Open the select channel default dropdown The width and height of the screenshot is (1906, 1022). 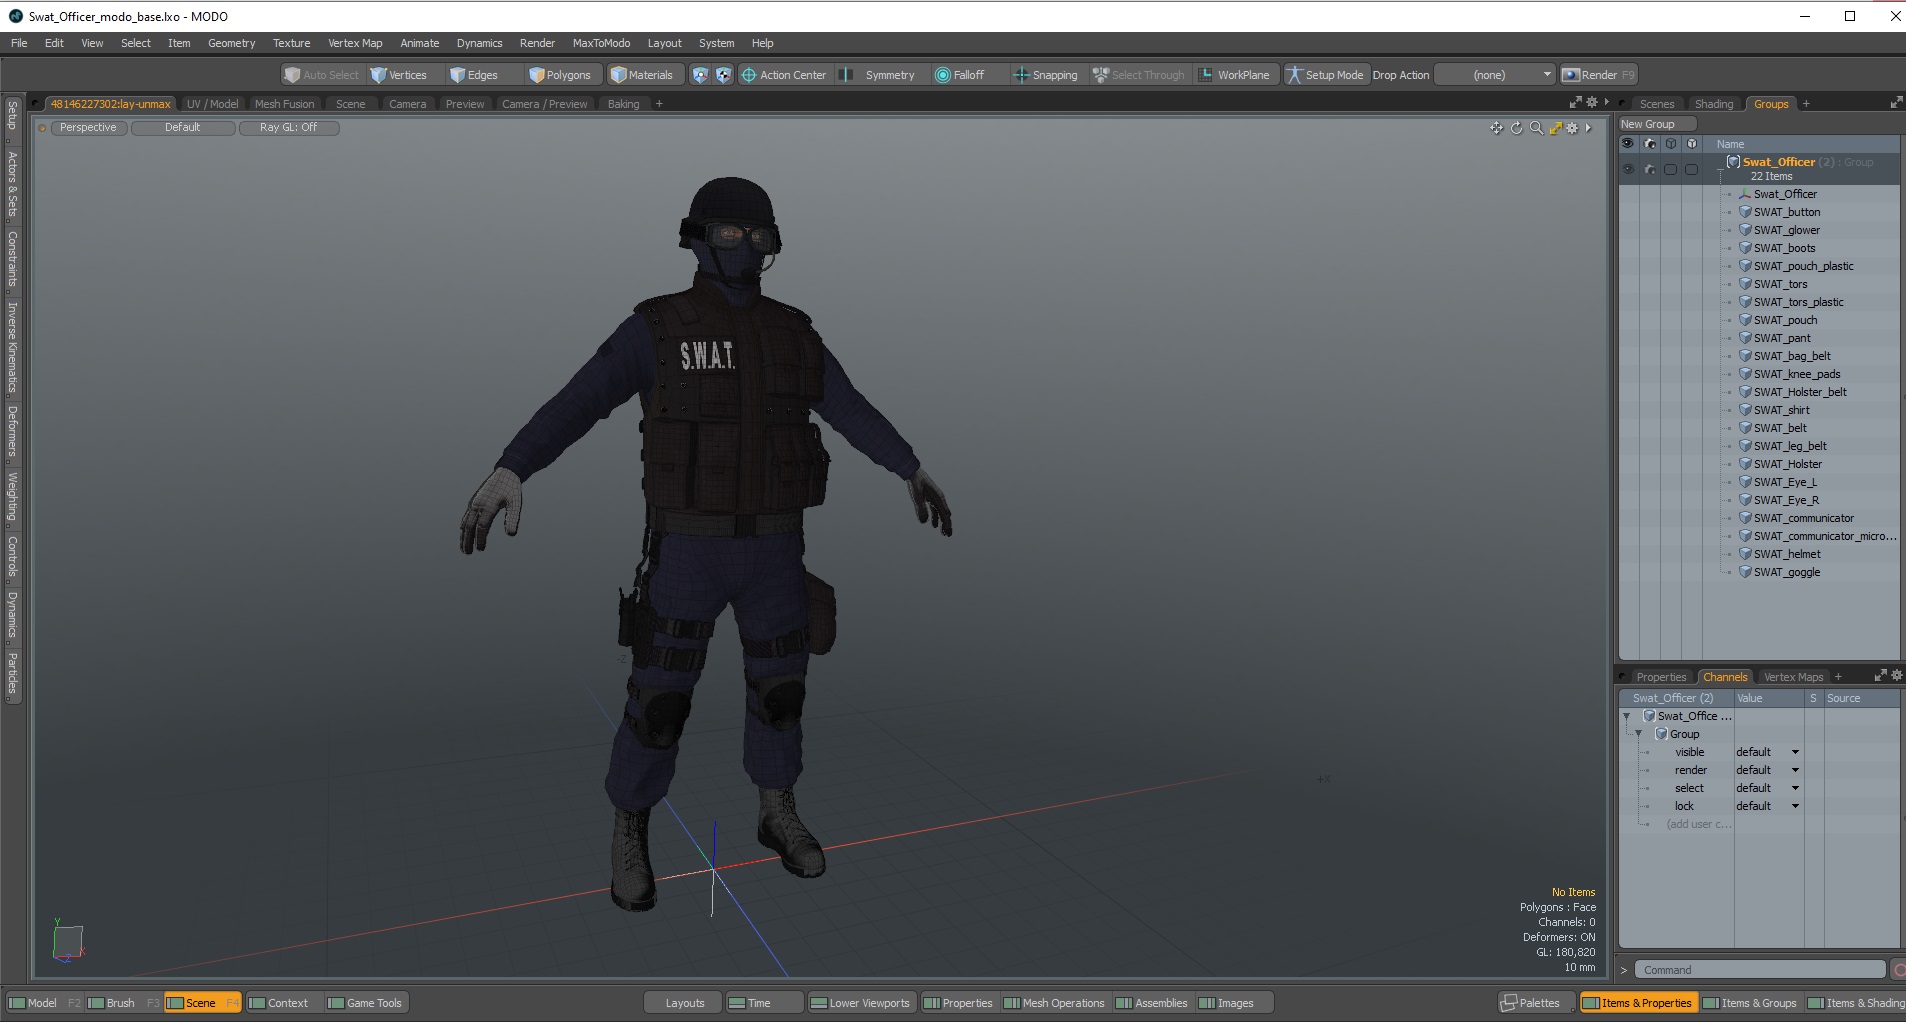click(1767, 788)
